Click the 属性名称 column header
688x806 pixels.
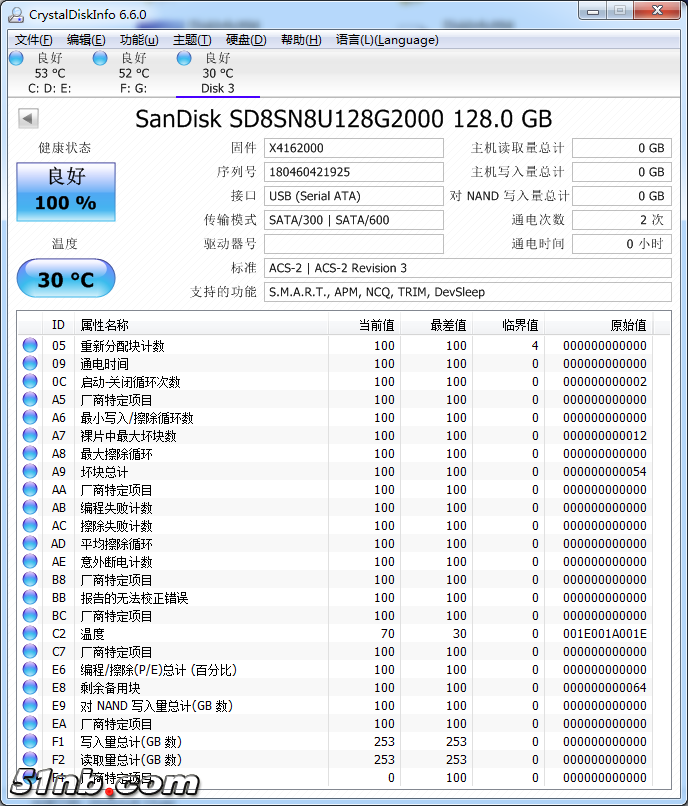(x=105, y=325)
